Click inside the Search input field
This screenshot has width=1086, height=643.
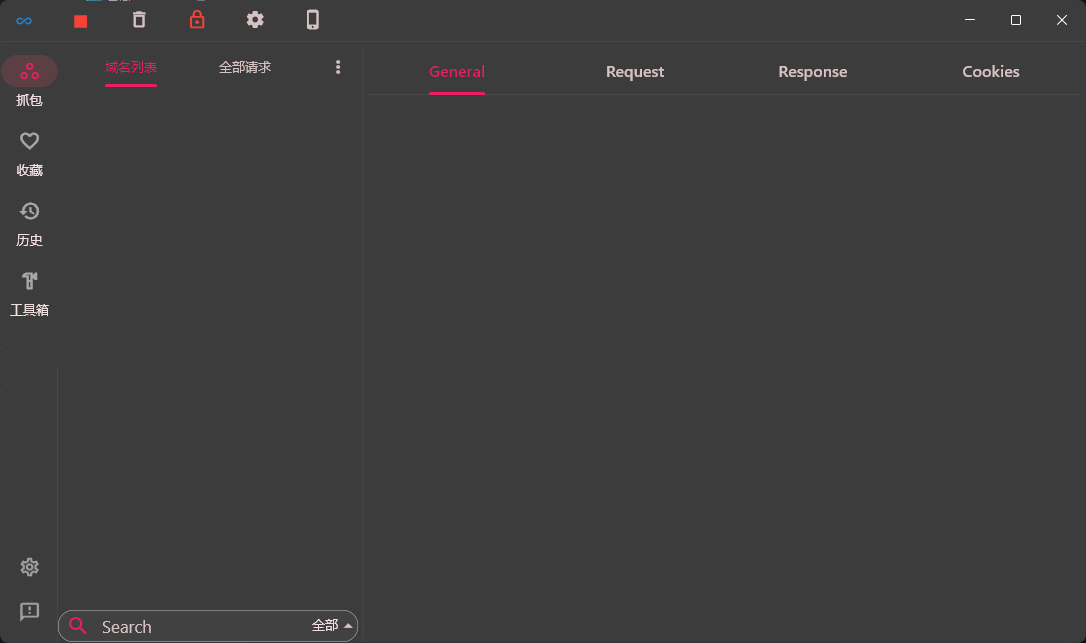[x=180, y=625]
